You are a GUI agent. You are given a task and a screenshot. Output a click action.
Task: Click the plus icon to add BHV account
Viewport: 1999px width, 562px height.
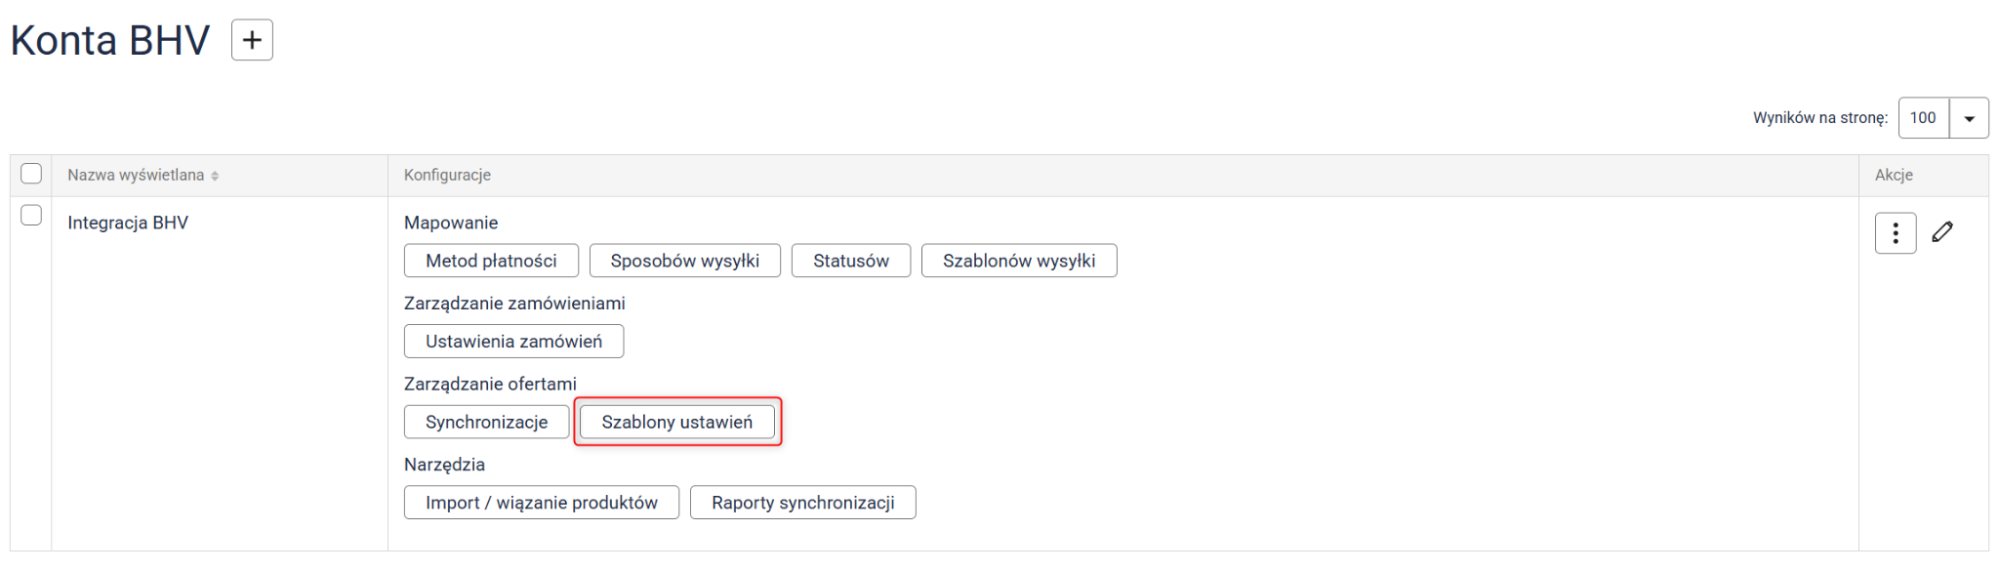[x=252, y=40]
